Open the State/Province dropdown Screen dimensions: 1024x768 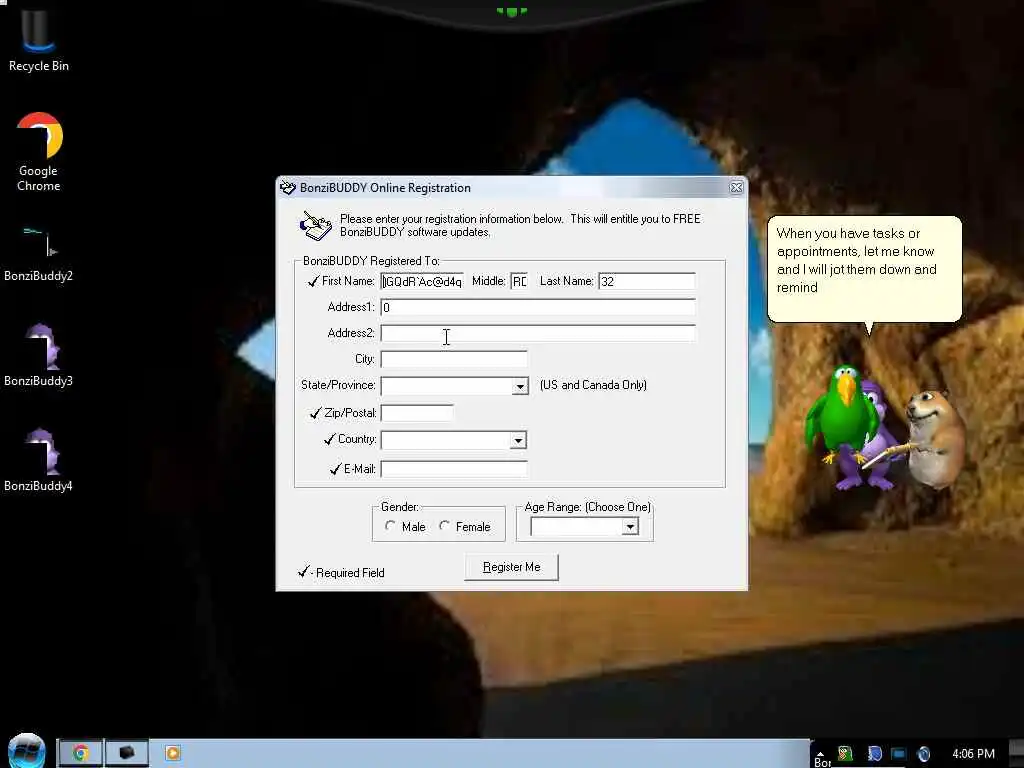[x=520, y=386]
